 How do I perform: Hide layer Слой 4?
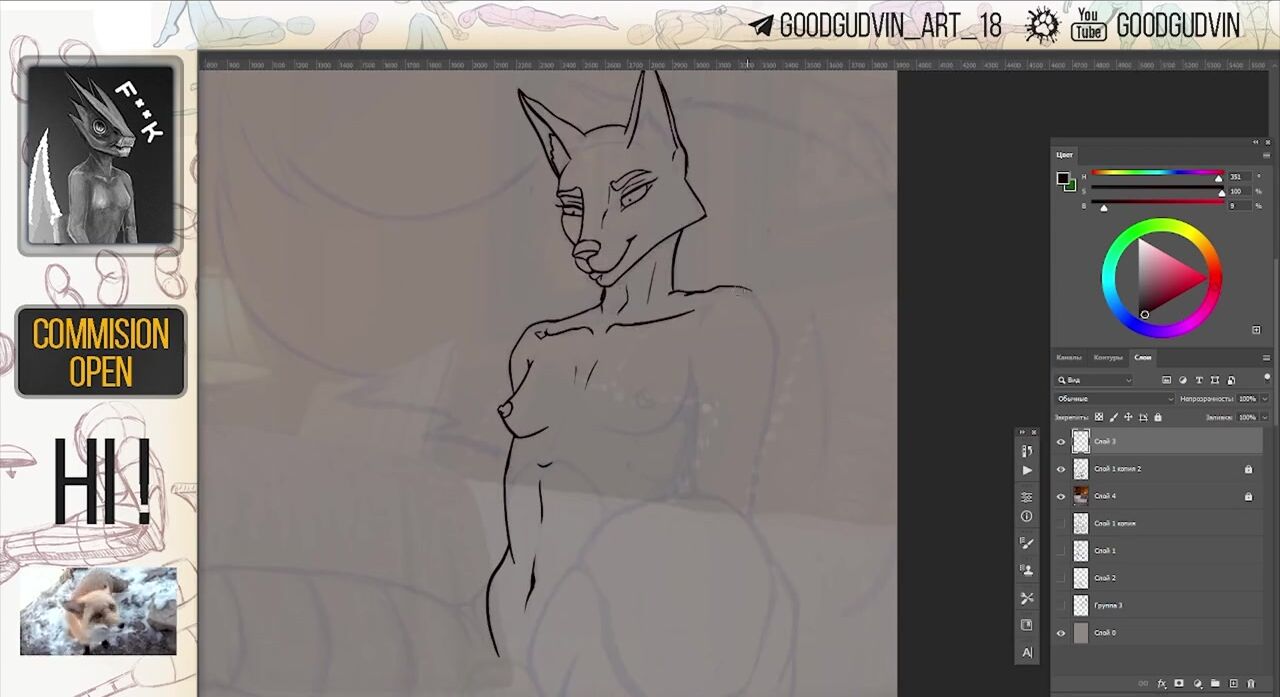1061,496
